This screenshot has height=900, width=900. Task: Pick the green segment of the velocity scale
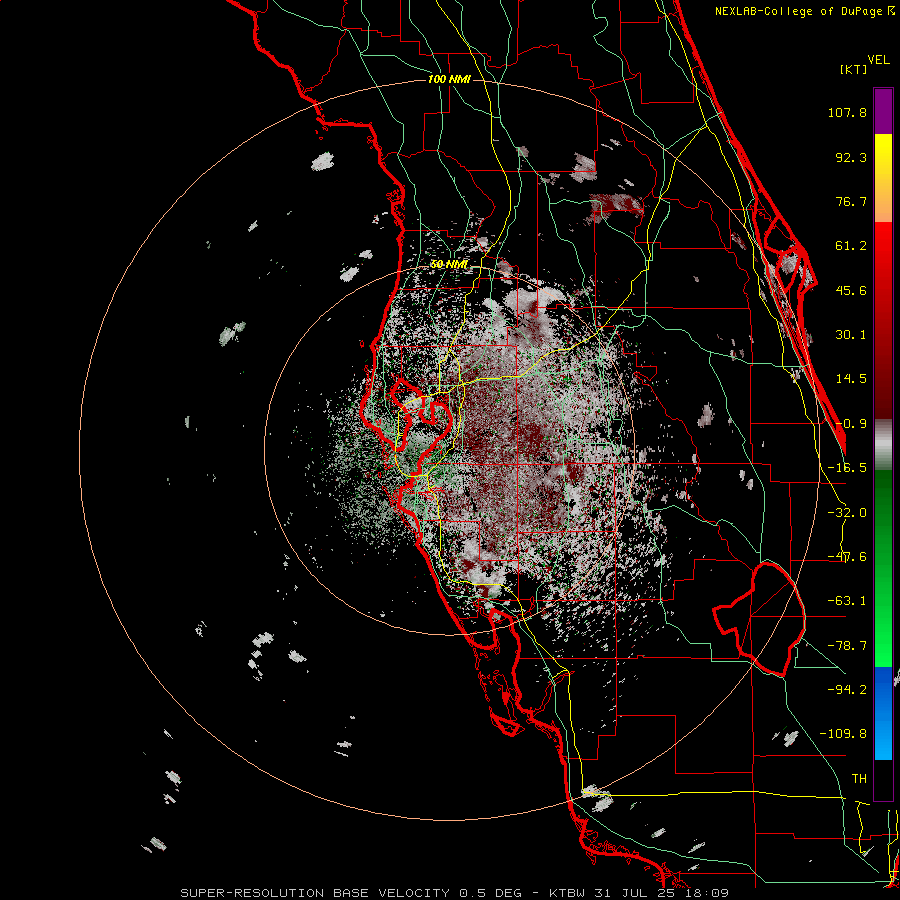883,568
